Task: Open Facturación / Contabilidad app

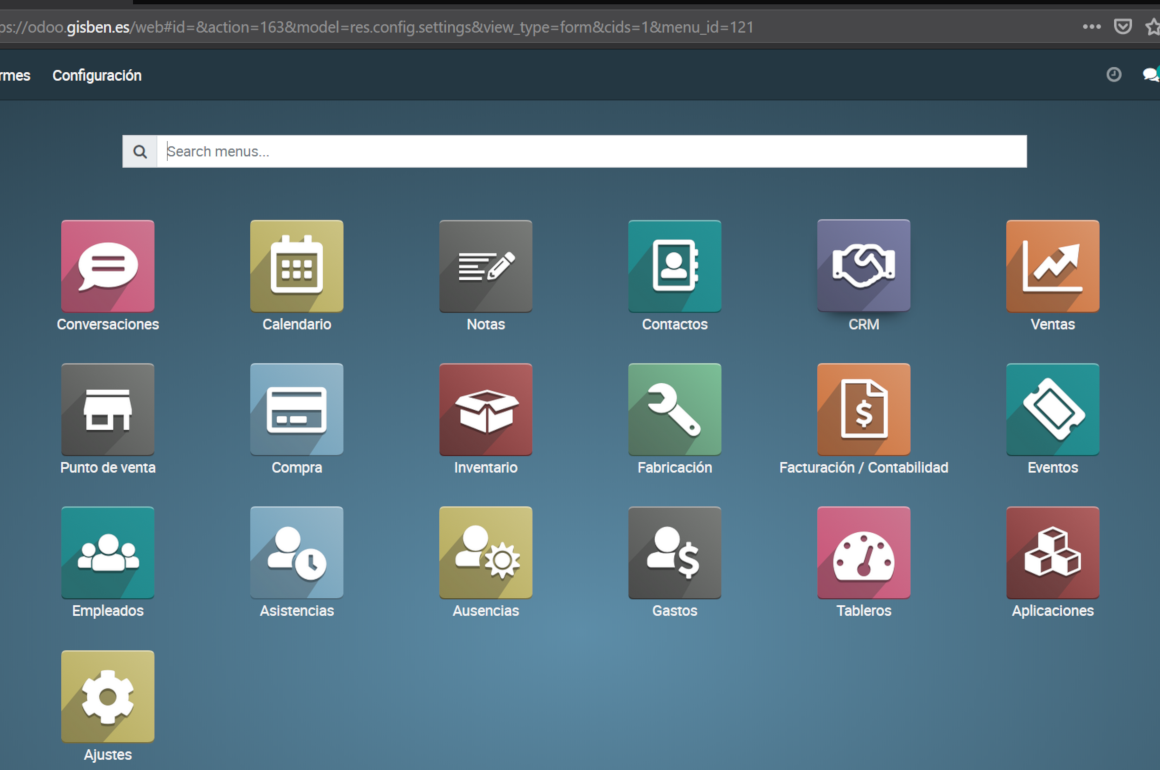Action: click(x=864, y=410)
